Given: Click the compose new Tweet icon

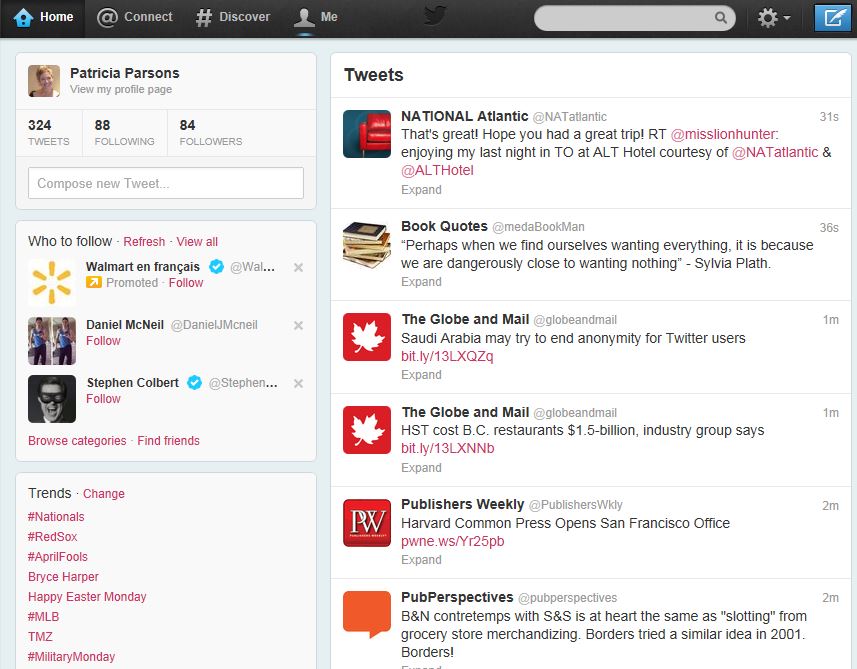Looking at the screenshot, I should [831, 18].
